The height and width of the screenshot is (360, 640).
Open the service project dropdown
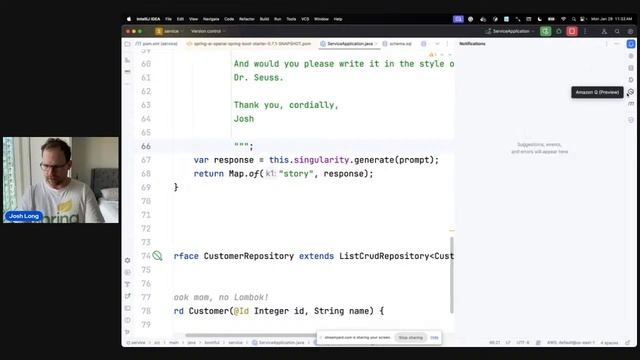tap(169, 31)
